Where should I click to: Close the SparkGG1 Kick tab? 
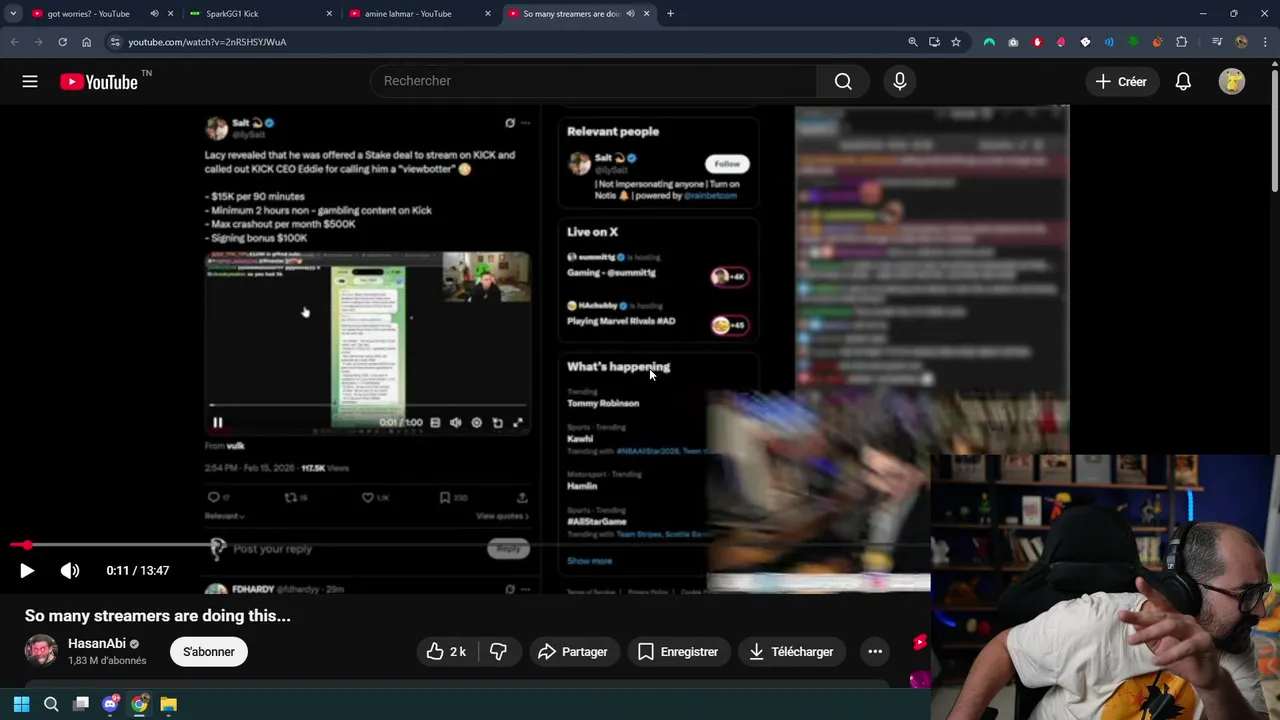pos(329,14)
